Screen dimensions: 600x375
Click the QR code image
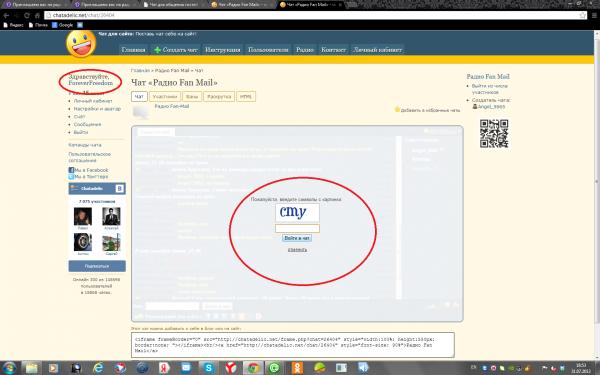pyautogui.click(x=494, y=134)
